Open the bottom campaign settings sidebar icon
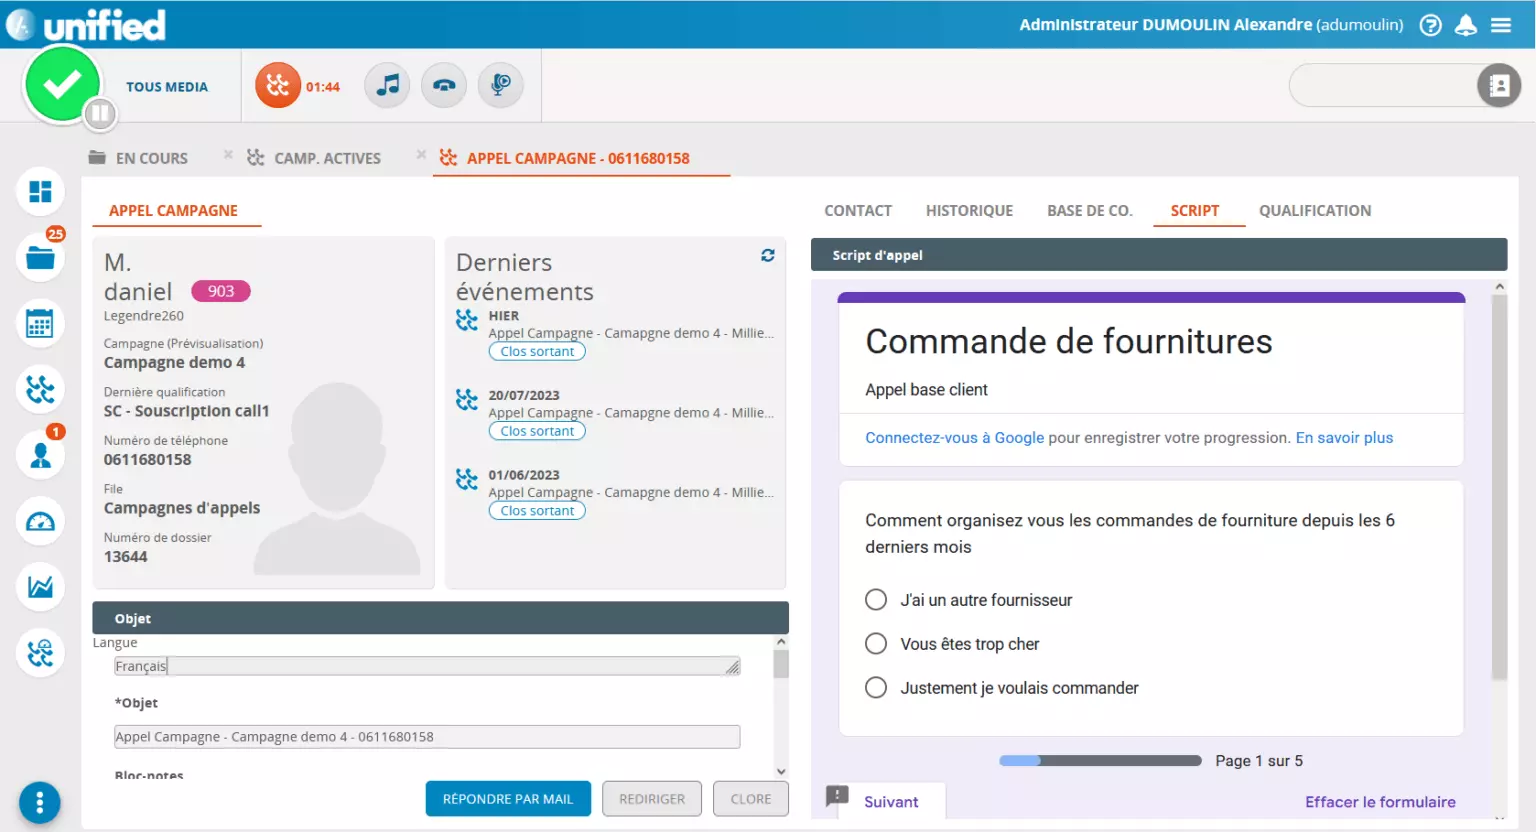This screenshot has height=832, width=1536. tap(40, 653)
